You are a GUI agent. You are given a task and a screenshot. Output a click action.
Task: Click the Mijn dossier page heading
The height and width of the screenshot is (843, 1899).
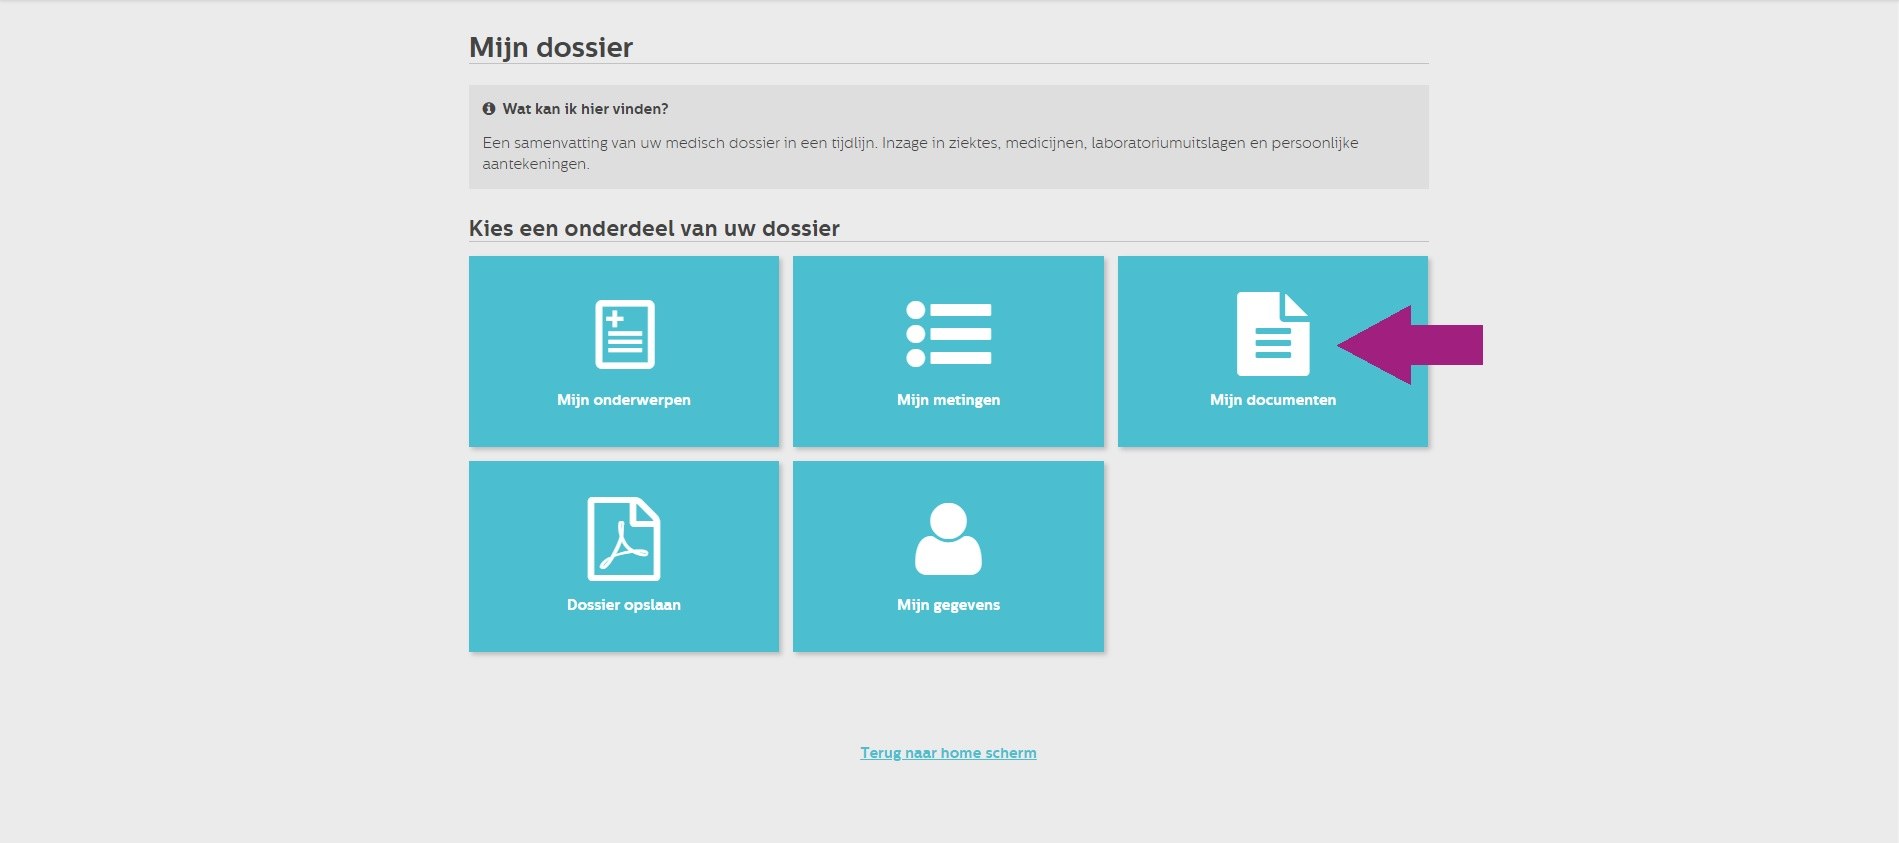coord(551,48)
